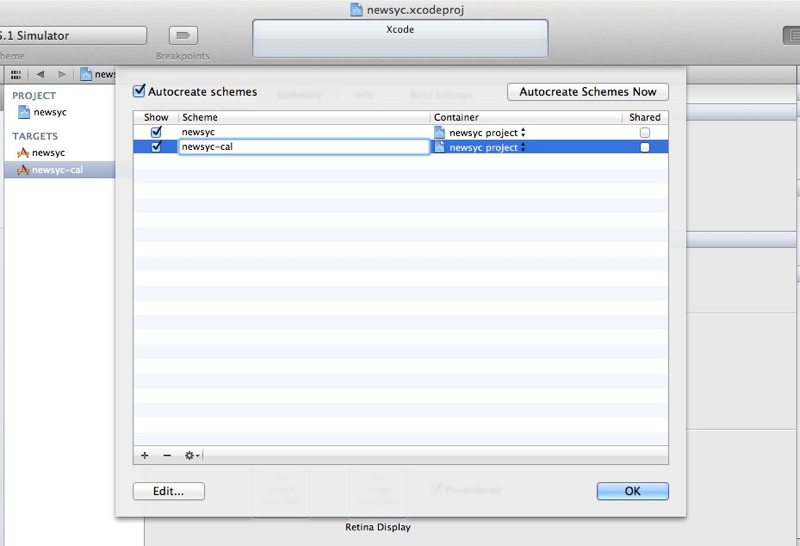Viewport: 800px width, 546px height.
Task: Select the newsyc target in the sidebar
Action: (47, 153)
